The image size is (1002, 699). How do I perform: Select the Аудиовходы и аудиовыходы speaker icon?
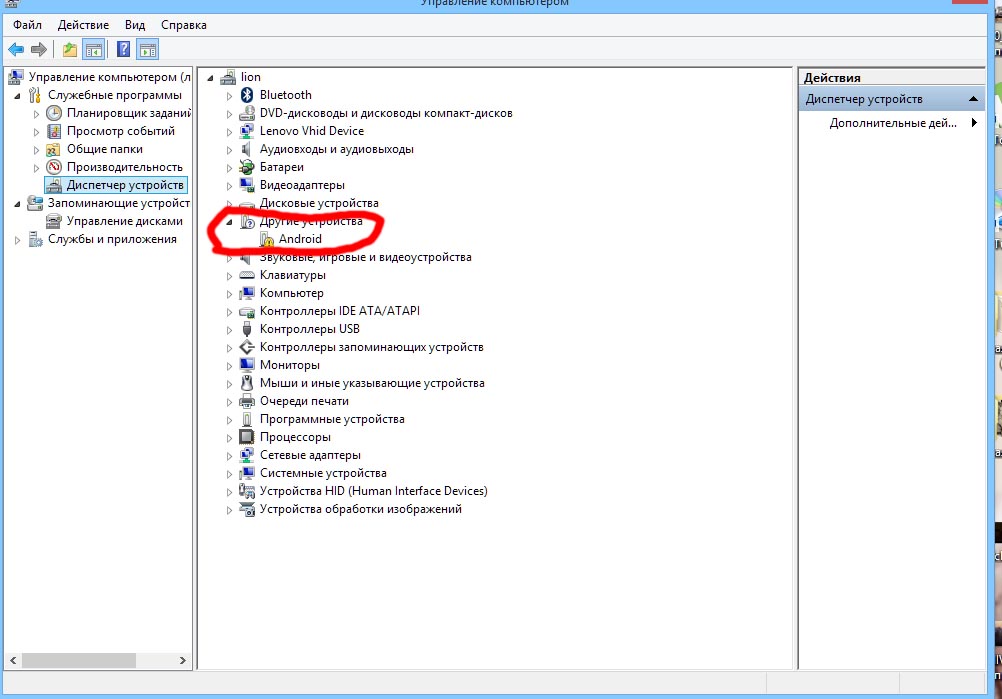tap(247, 149)
